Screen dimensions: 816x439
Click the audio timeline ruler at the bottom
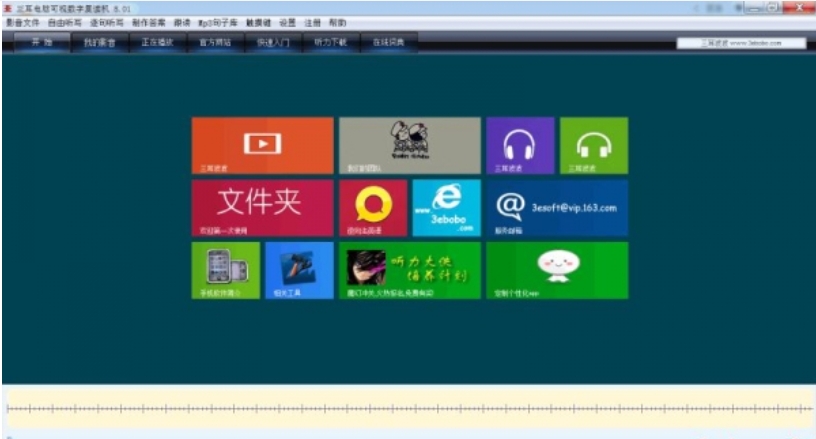click(x=409, y=409)
